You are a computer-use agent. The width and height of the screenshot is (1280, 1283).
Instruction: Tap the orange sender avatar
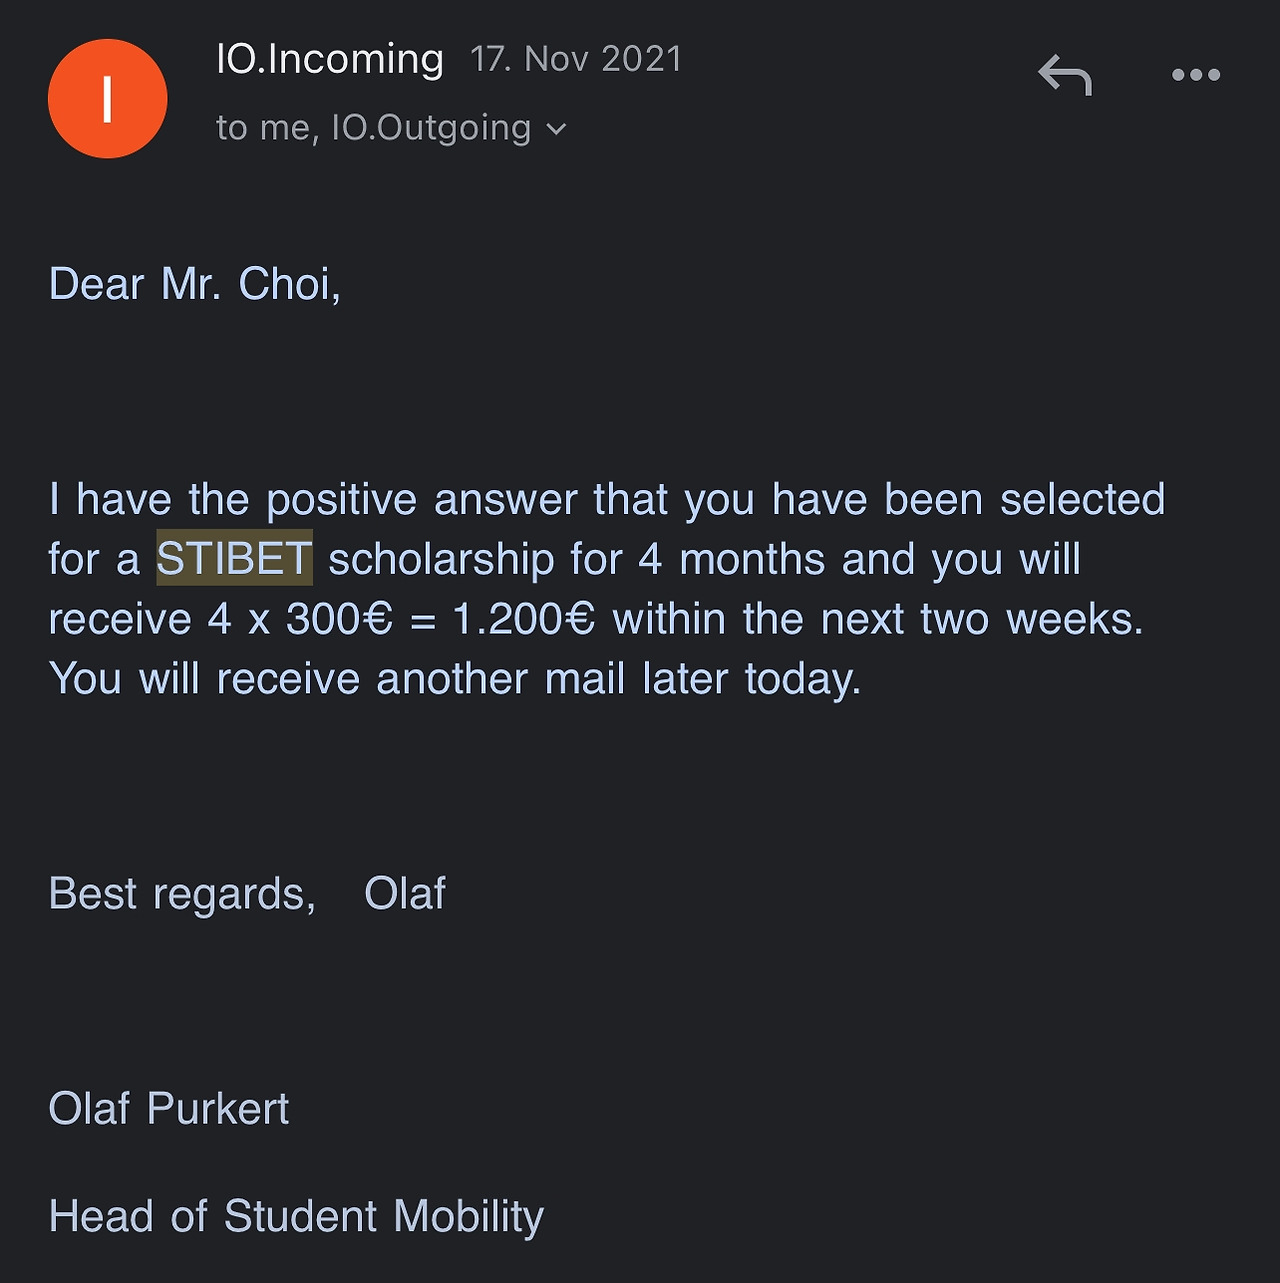click(x=107, y=99)
